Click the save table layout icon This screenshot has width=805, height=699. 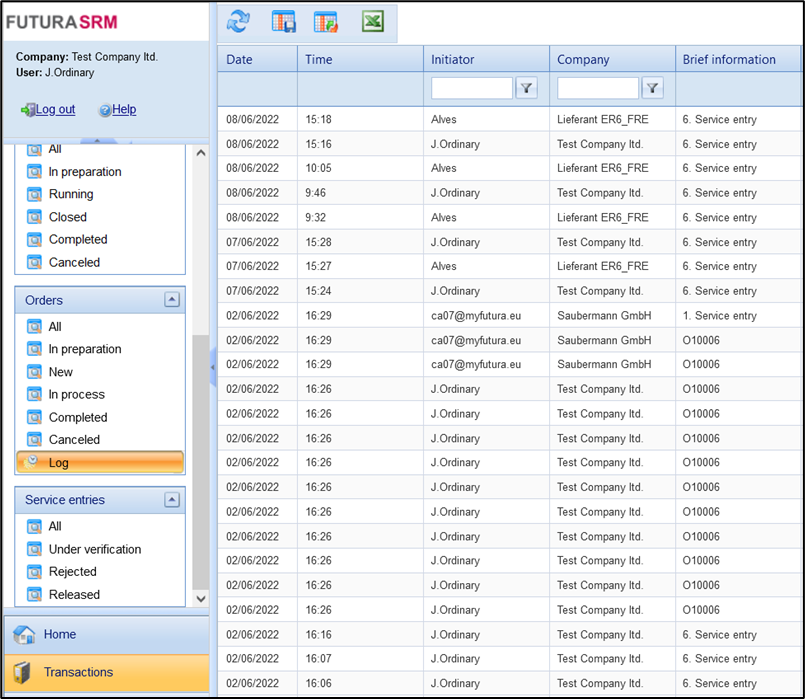tap(284, 21)
